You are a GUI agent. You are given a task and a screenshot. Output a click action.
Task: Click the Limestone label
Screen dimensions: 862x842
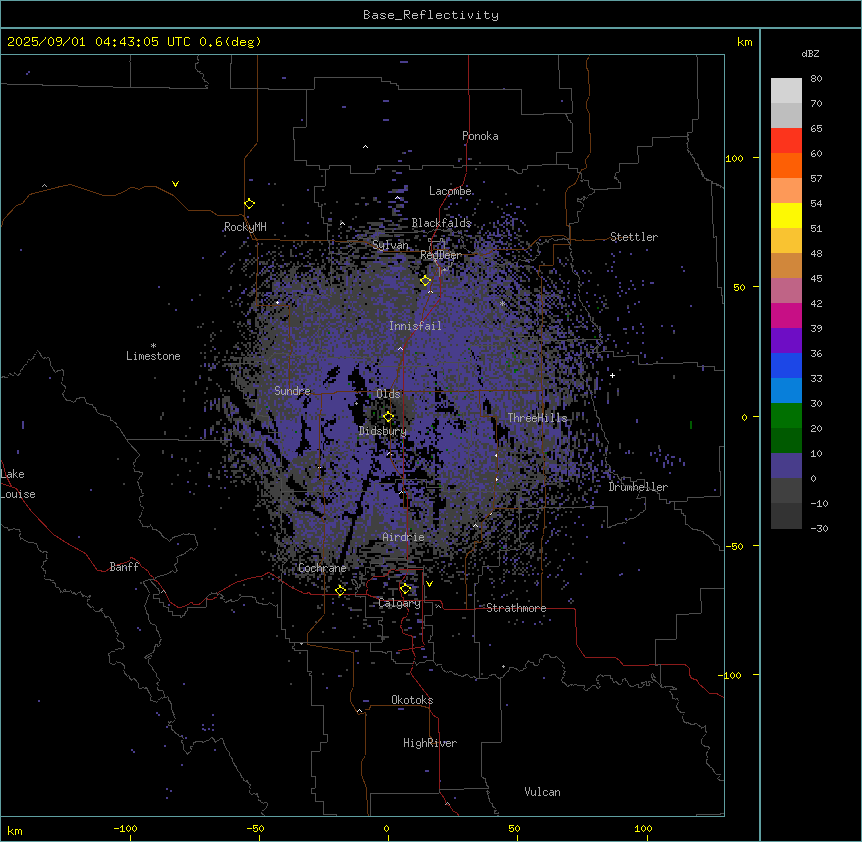(x=153, y=356)
